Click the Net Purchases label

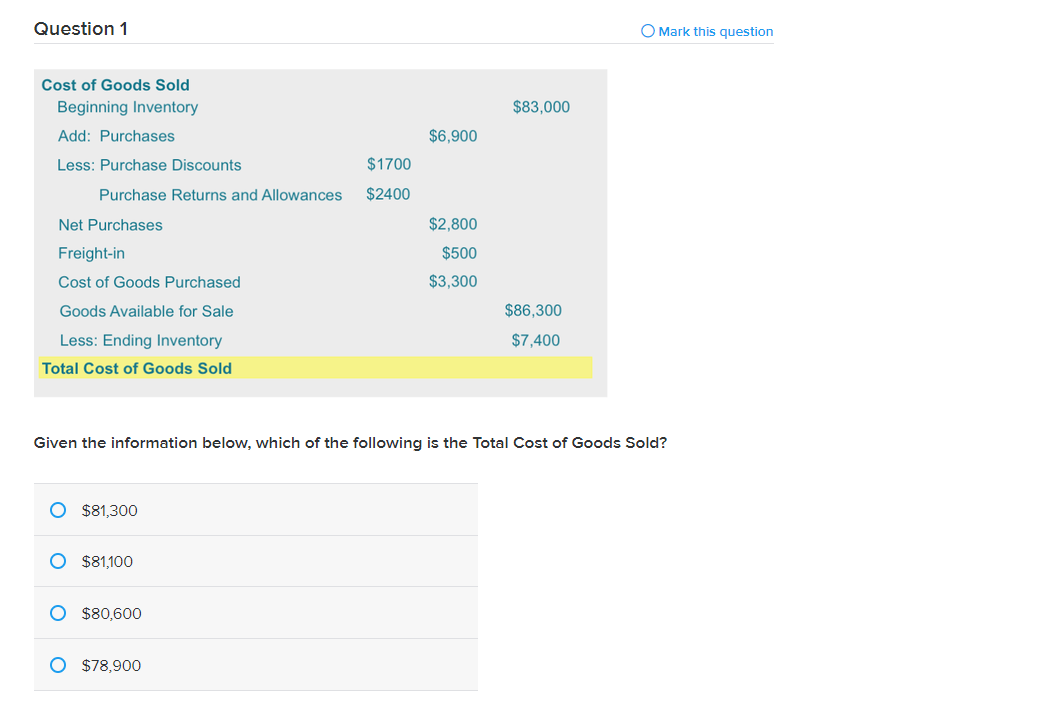click(x=110, y=225)
